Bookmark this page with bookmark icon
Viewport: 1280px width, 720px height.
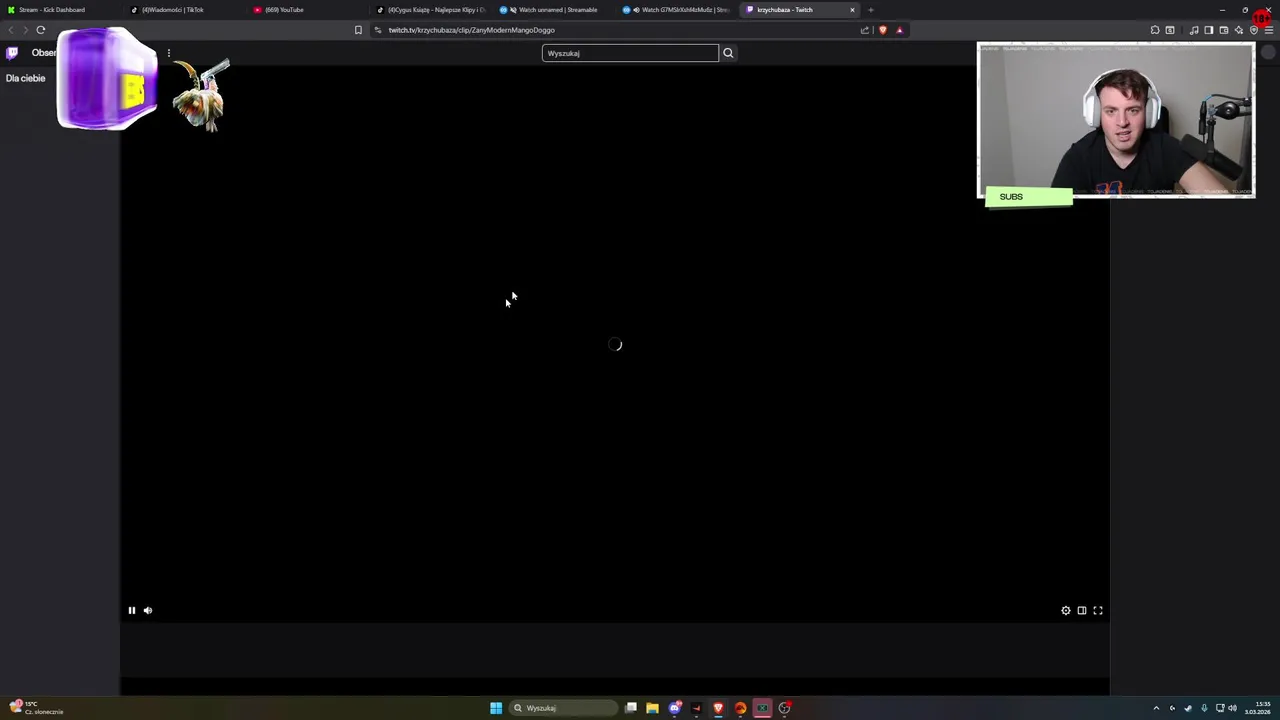[x=358, y=30]
